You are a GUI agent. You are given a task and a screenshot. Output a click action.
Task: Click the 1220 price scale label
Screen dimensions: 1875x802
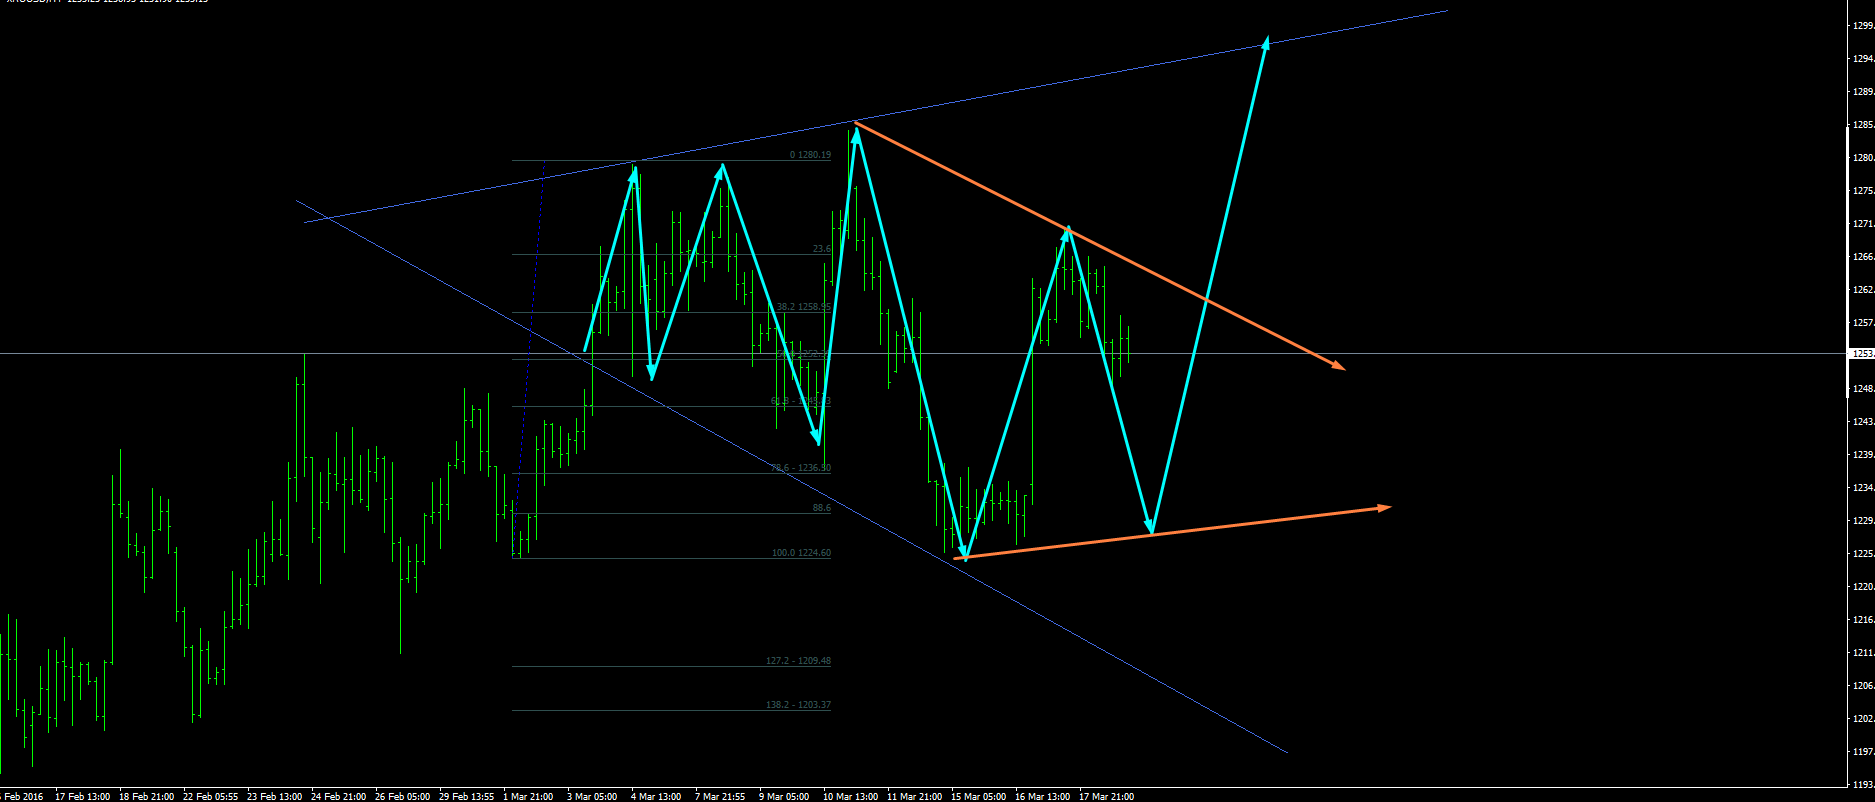click(1863, 587)
